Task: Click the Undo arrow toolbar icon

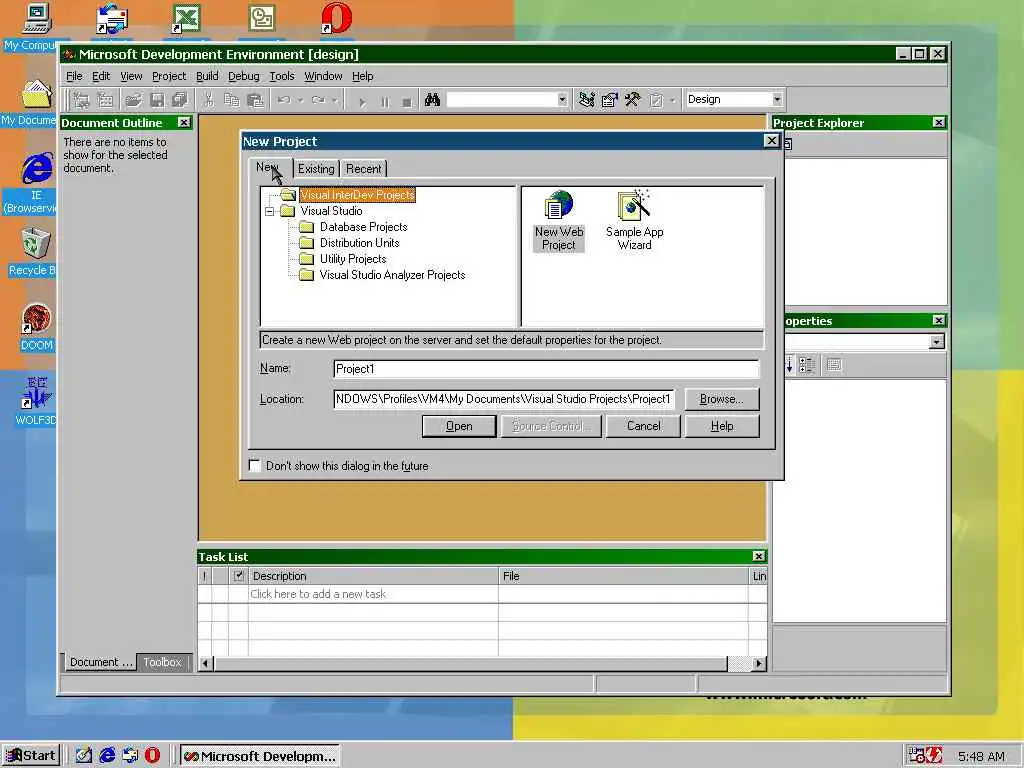Action: point(284,100)
